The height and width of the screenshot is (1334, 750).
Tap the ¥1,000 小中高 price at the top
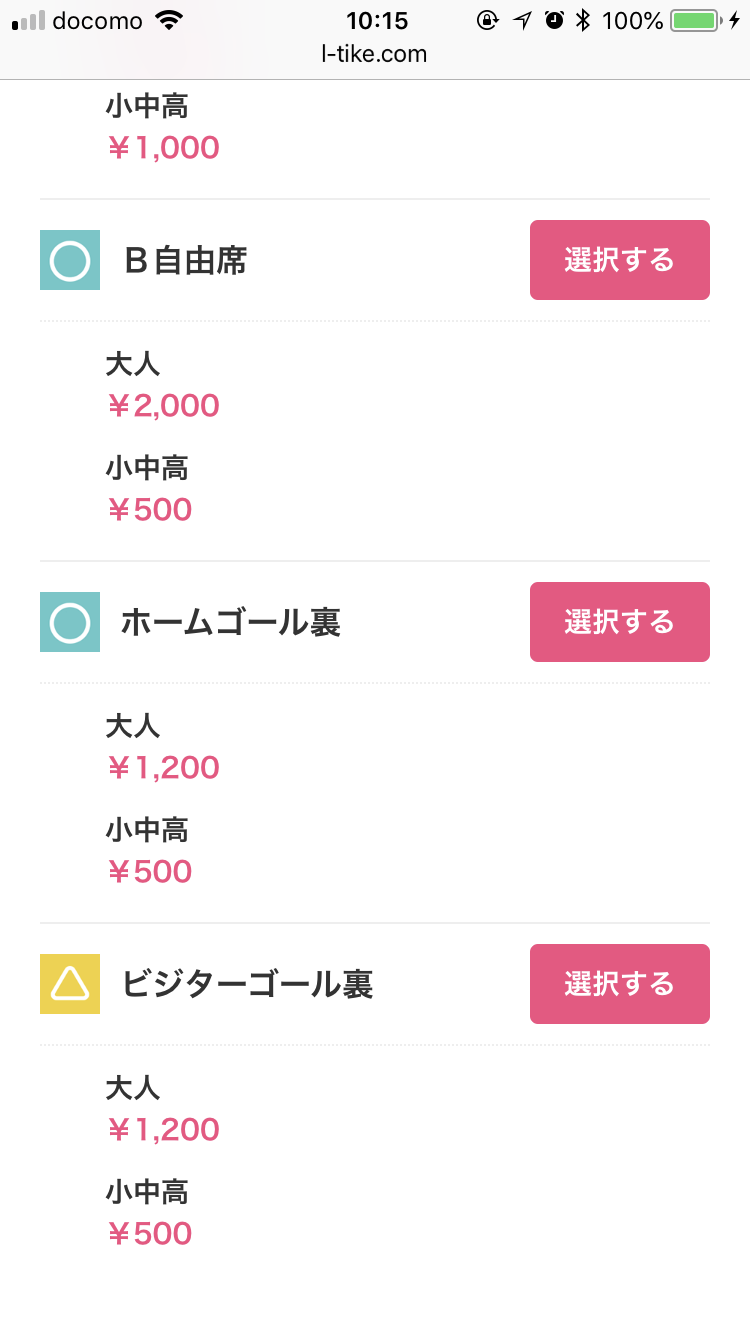[x=163, y=148]
